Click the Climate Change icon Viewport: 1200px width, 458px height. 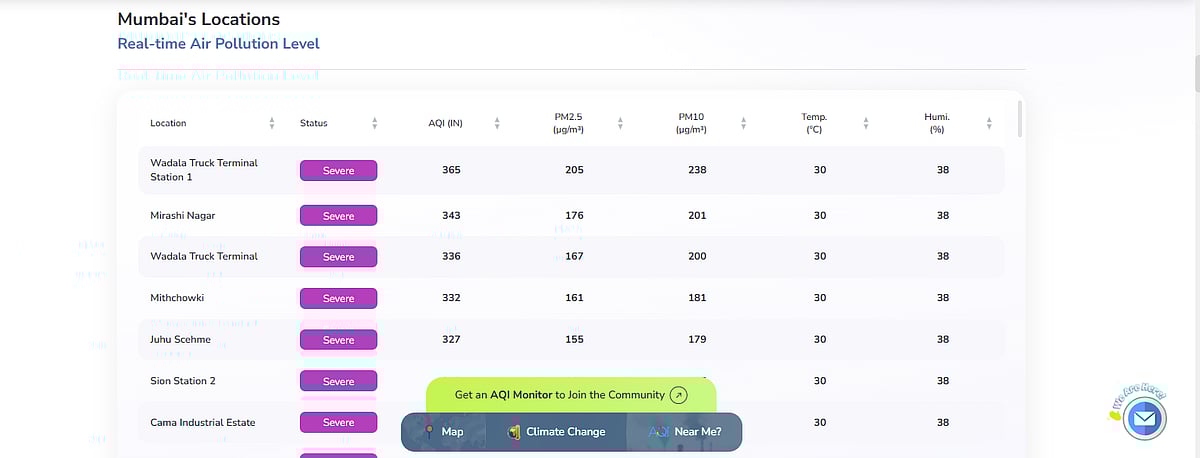point(514,432)
